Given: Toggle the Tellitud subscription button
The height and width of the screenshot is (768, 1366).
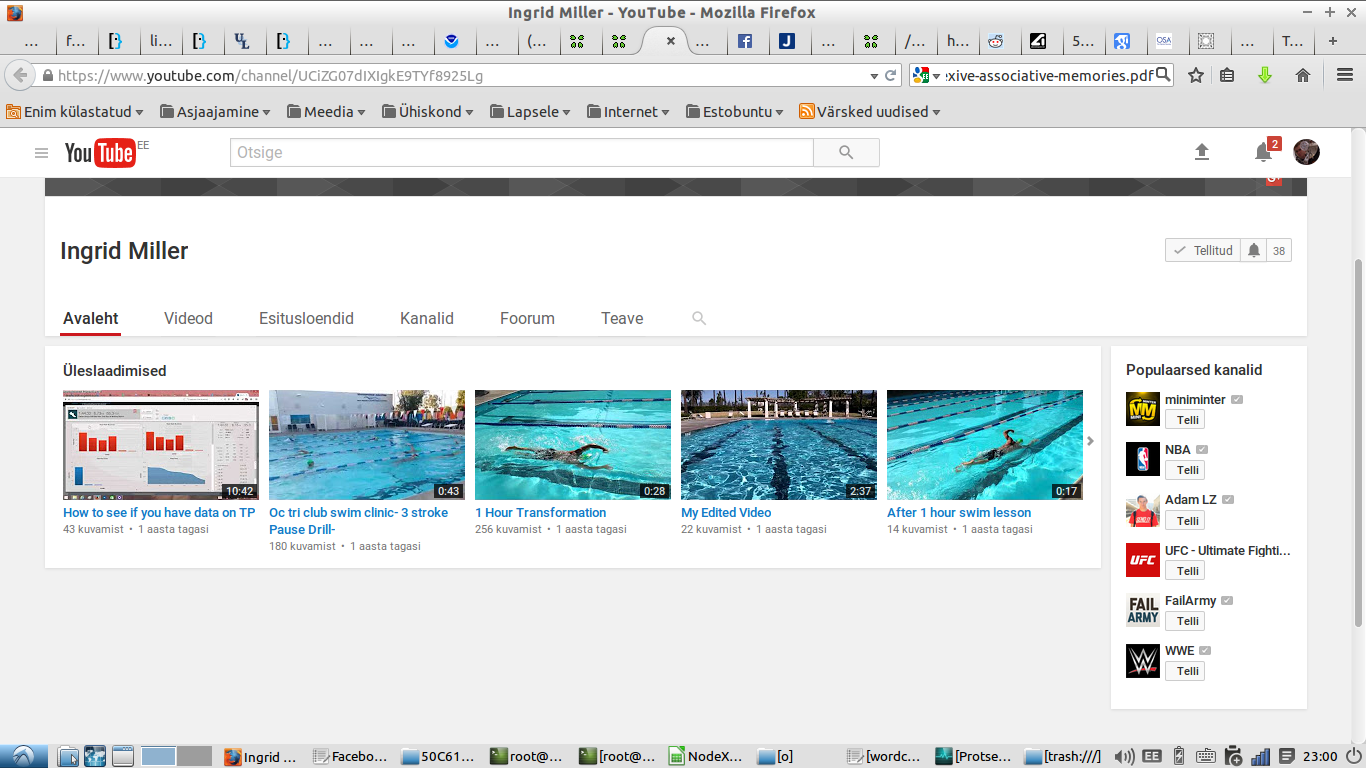Looking at the screenshot, I should 1203,251.
